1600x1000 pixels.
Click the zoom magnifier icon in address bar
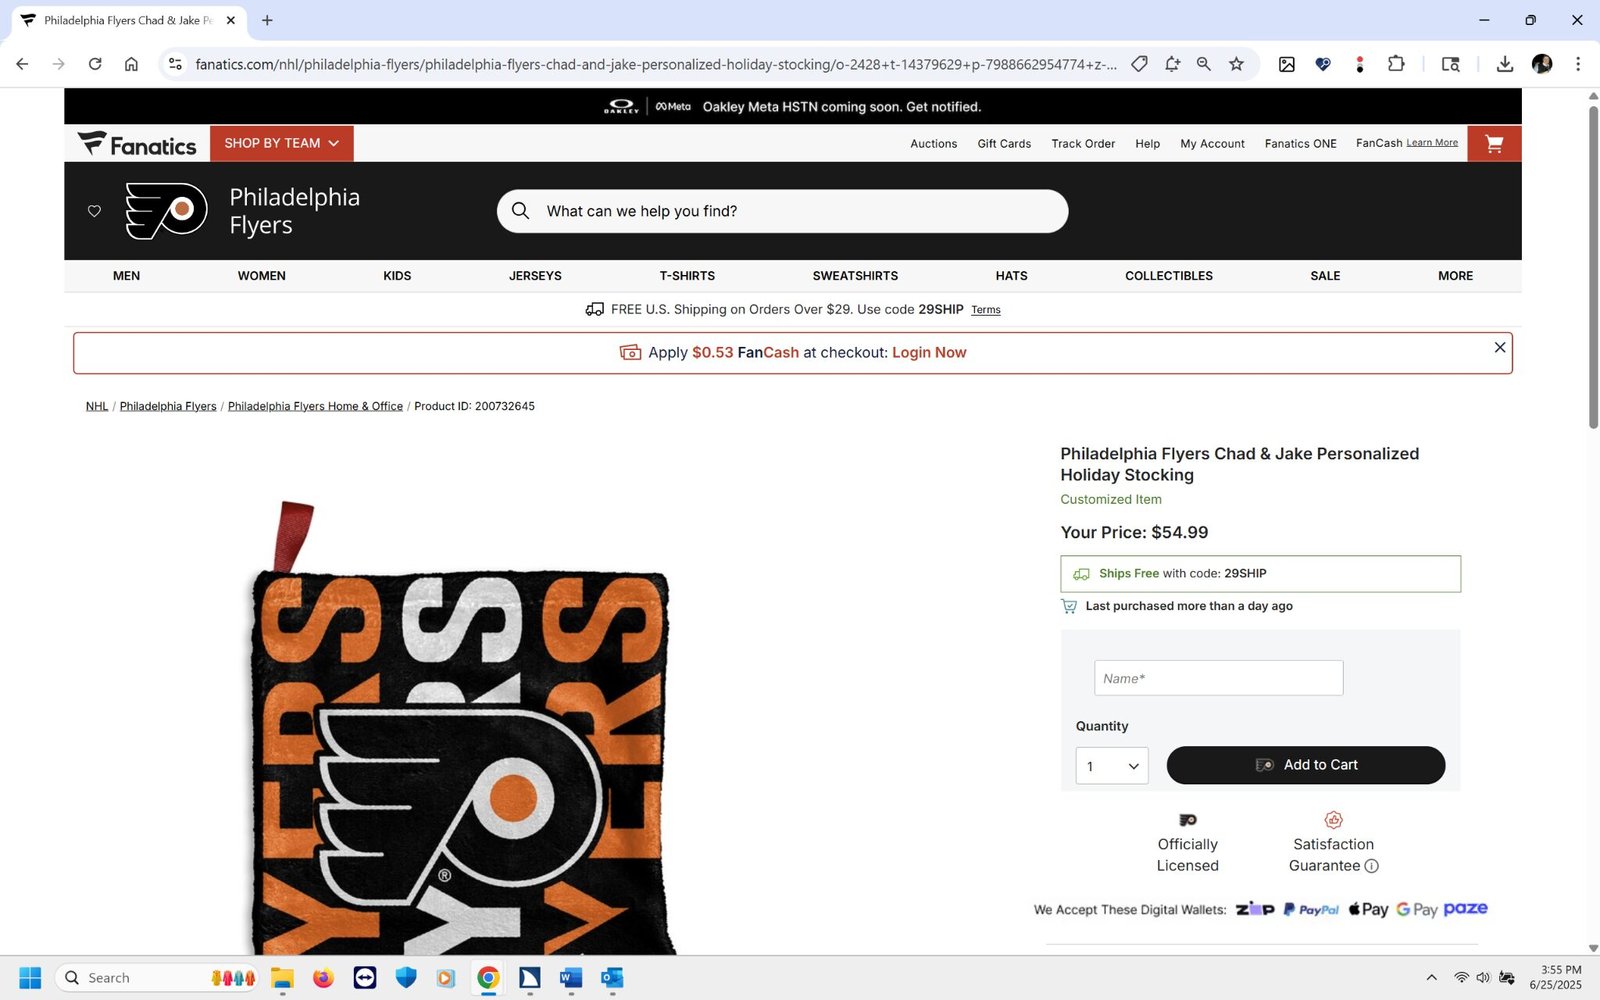tap(1204, 64)
